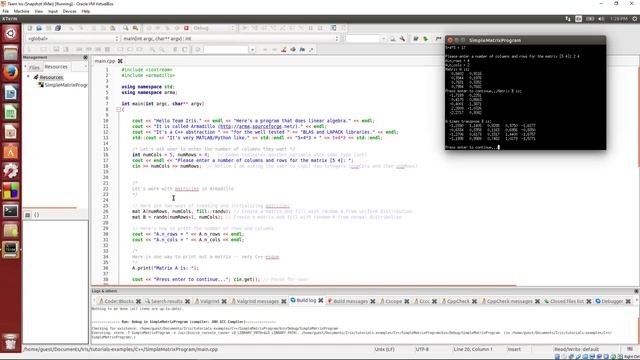Click the Ubuntu dash home icon

pos(11,33)
